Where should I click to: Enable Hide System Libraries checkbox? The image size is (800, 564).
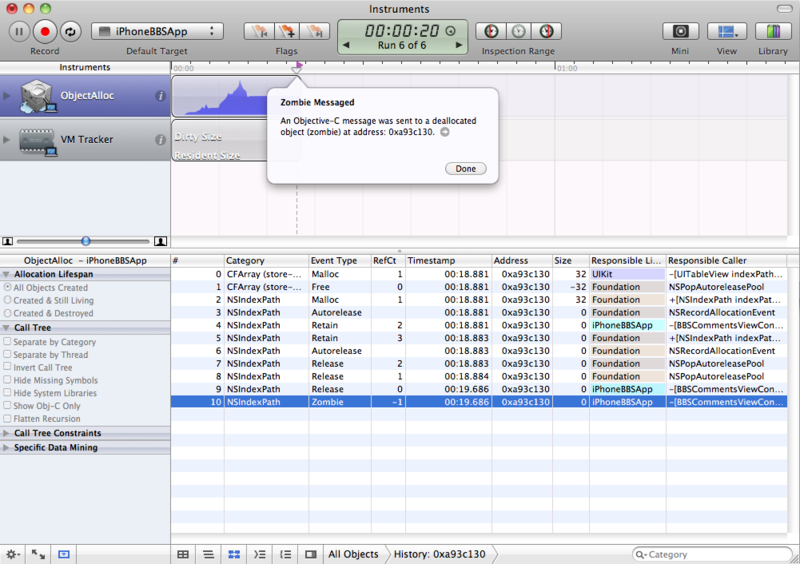click(7, 393)
